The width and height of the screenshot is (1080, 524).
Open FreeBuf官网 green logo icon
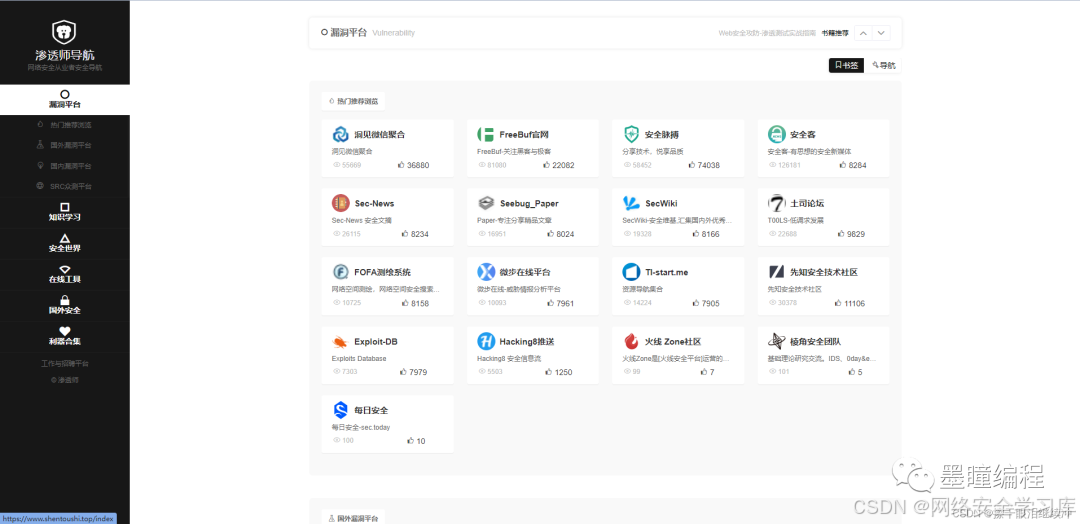486,134
